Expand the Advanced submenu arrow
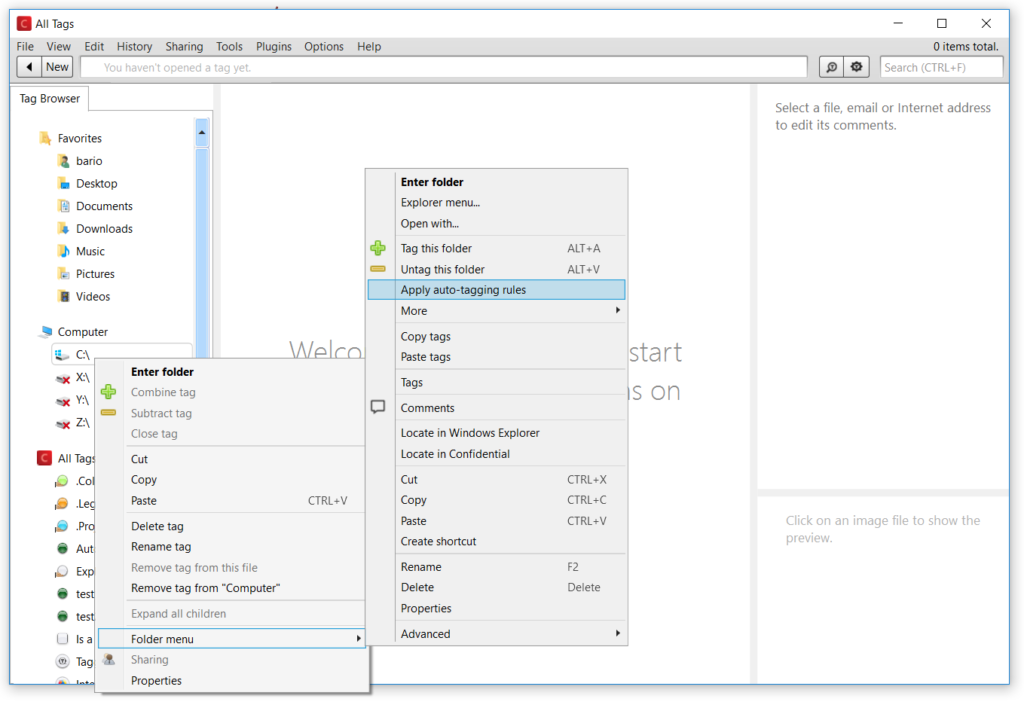The image size is (1024, 714). pyautogui.click(x=617, y=633)
